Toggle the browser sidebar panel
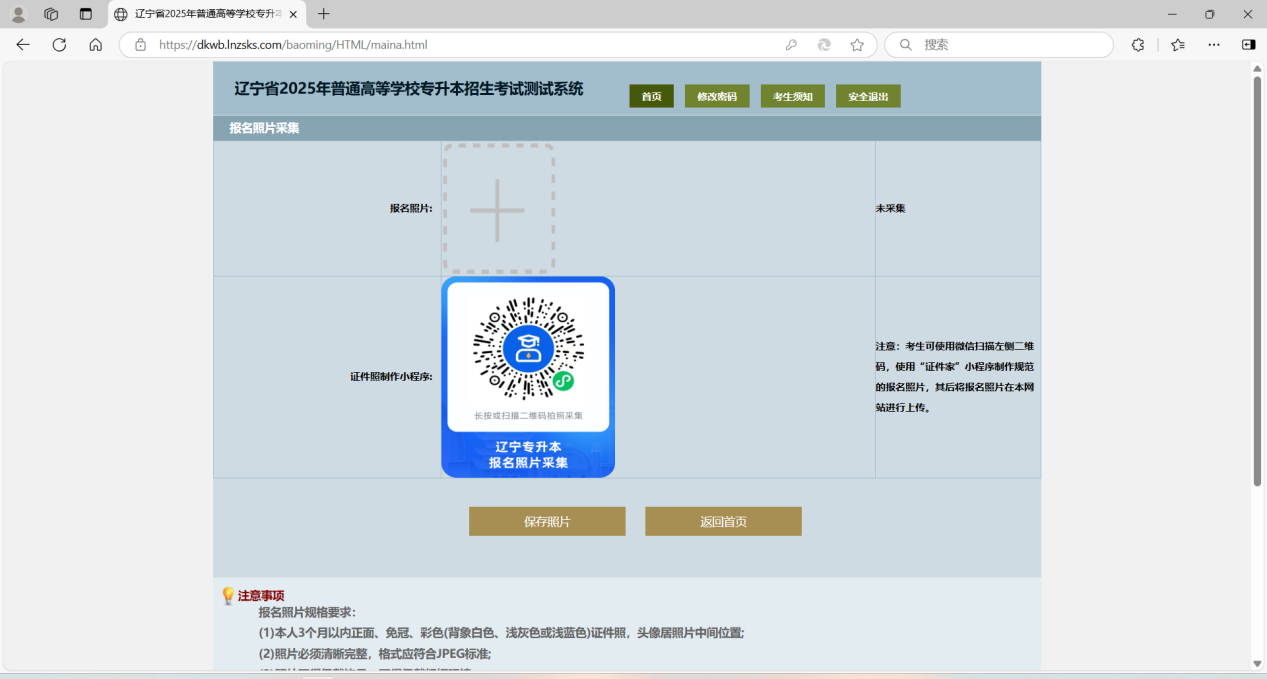Screen dimensions: 1267x679 point(1248,45)
